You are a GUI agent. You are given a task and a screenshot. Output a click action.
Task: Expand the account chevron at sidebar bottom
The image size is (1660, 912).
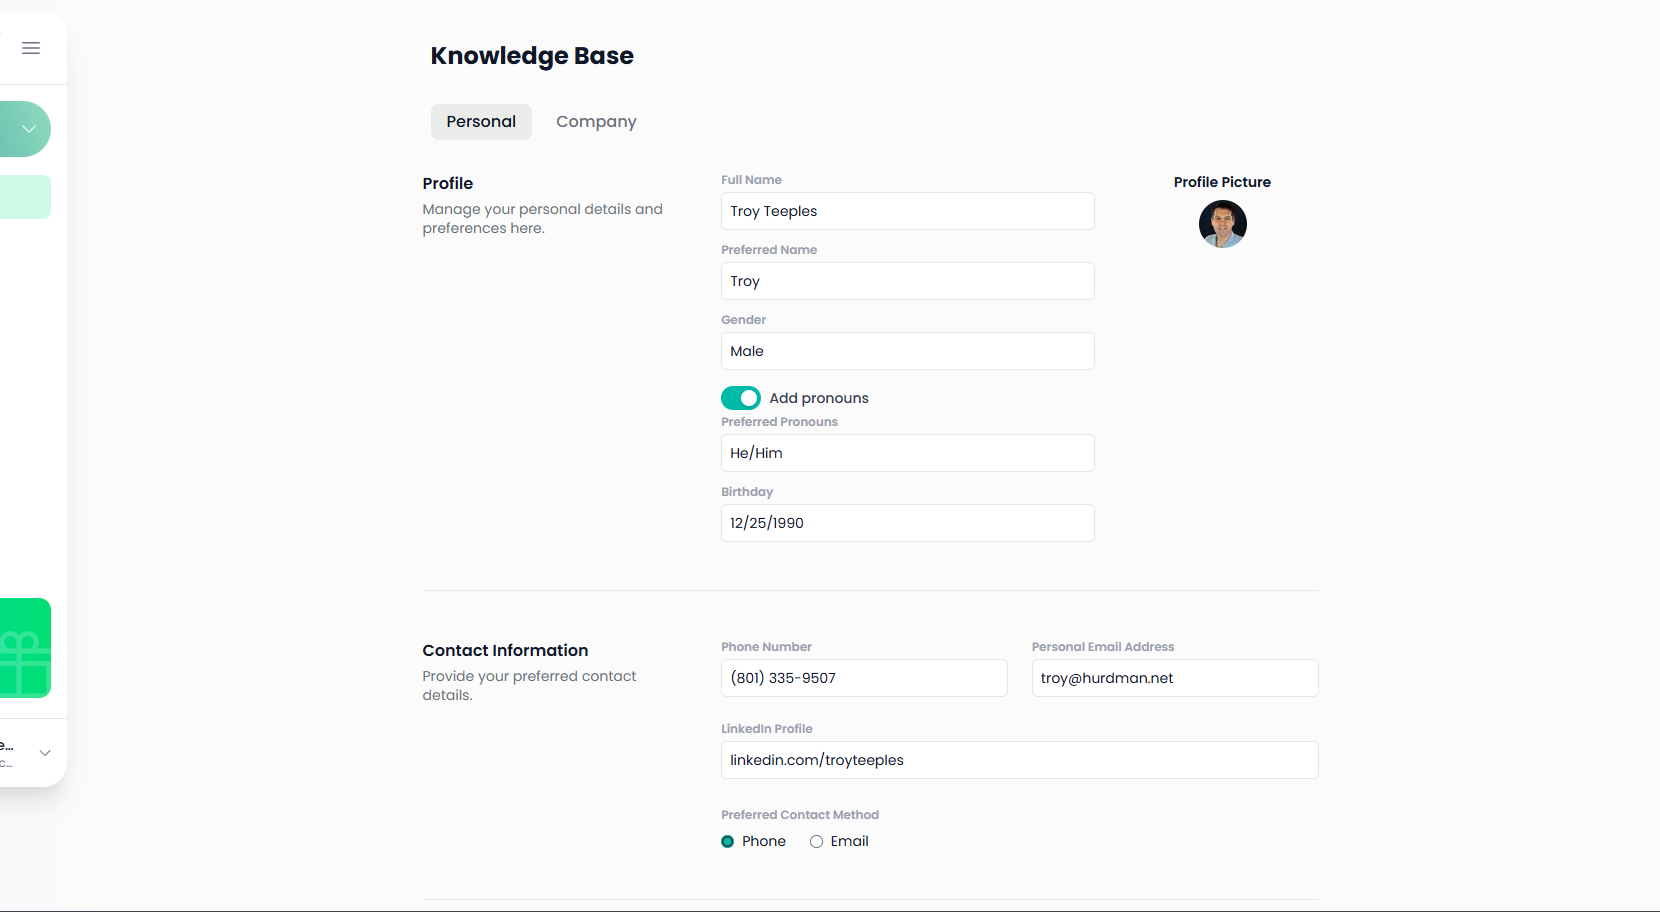45,753
